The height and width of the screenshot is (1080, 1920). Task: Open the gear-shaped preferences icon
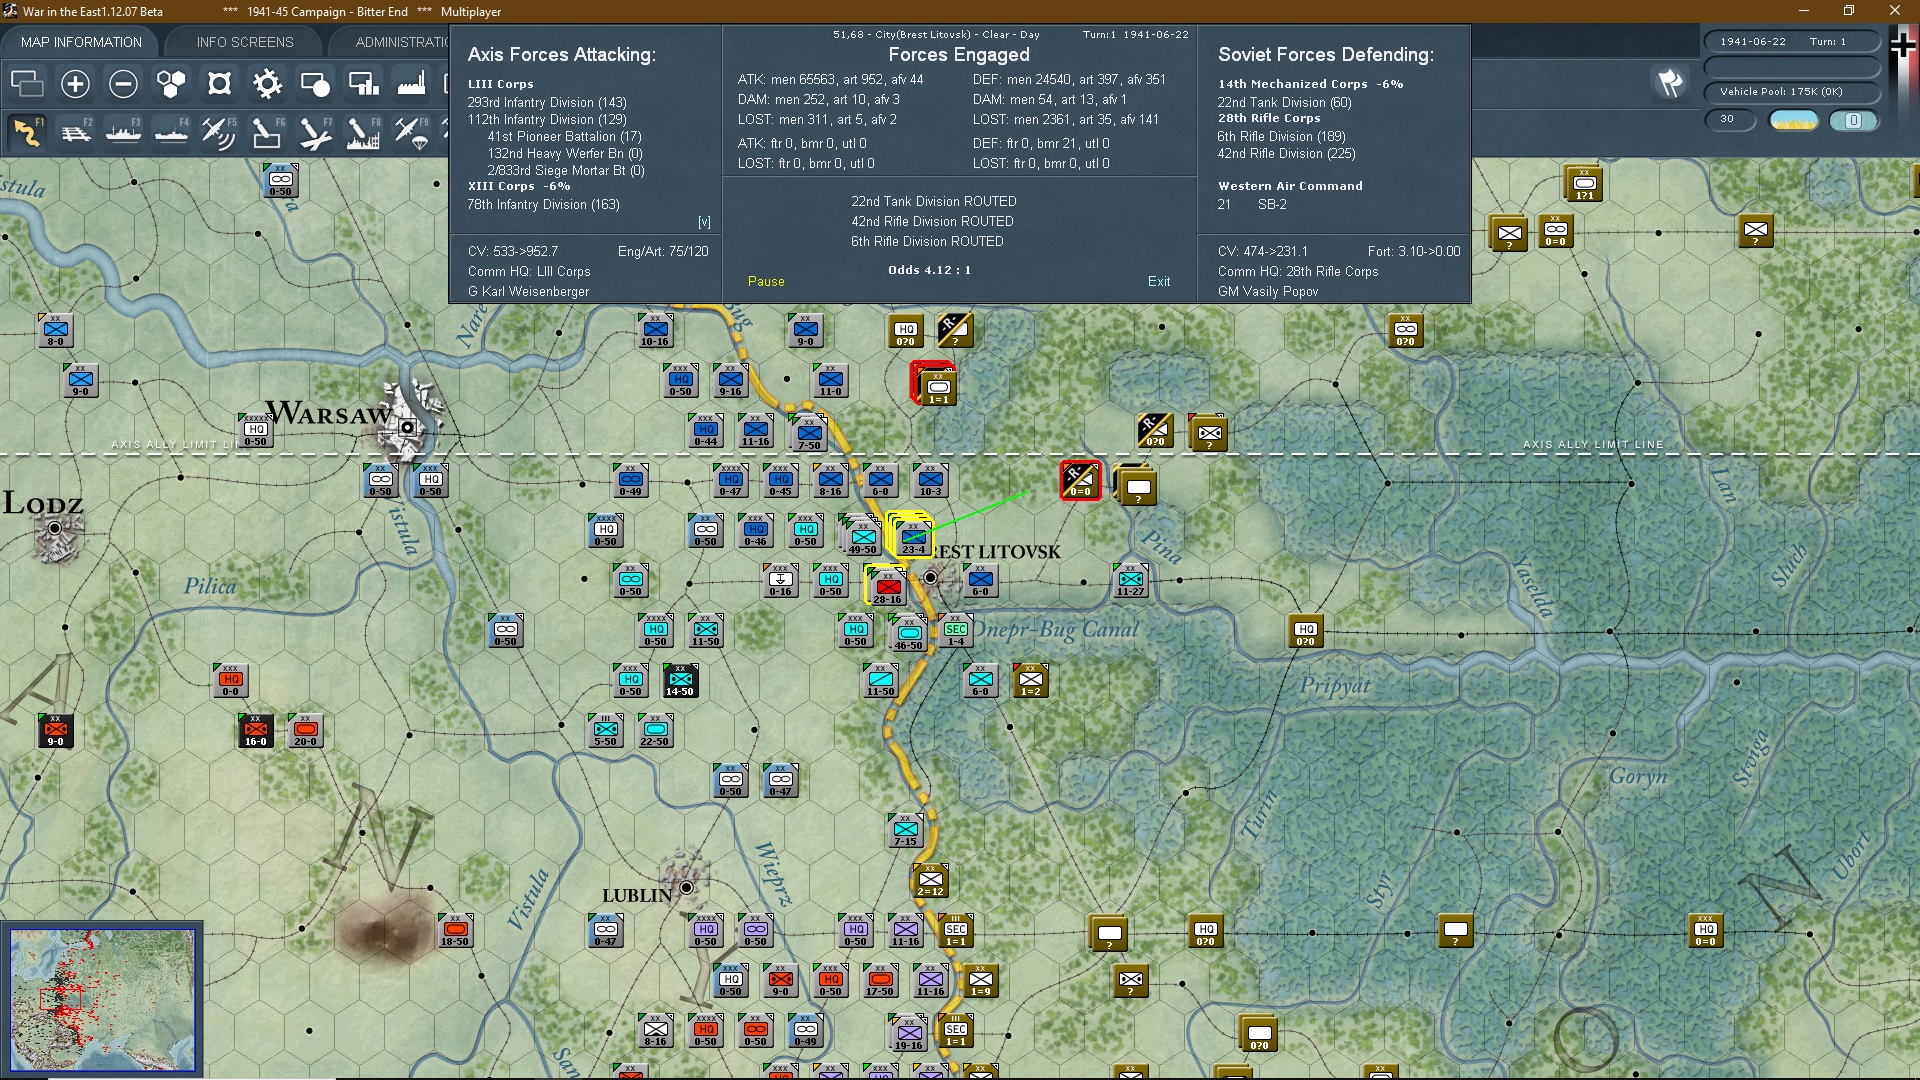[267, 84]
